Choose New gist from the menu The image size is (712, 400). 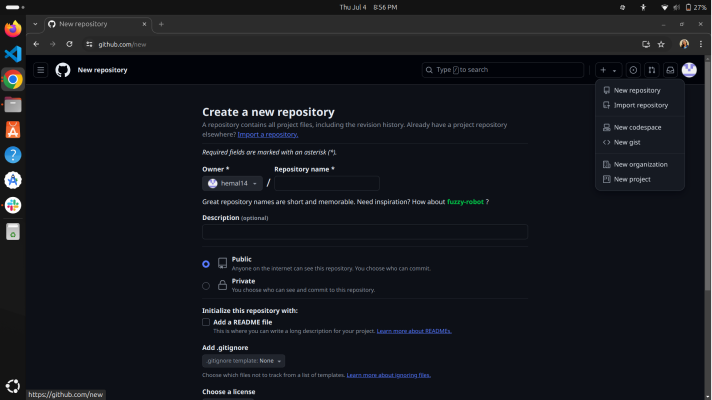point(640,142)
